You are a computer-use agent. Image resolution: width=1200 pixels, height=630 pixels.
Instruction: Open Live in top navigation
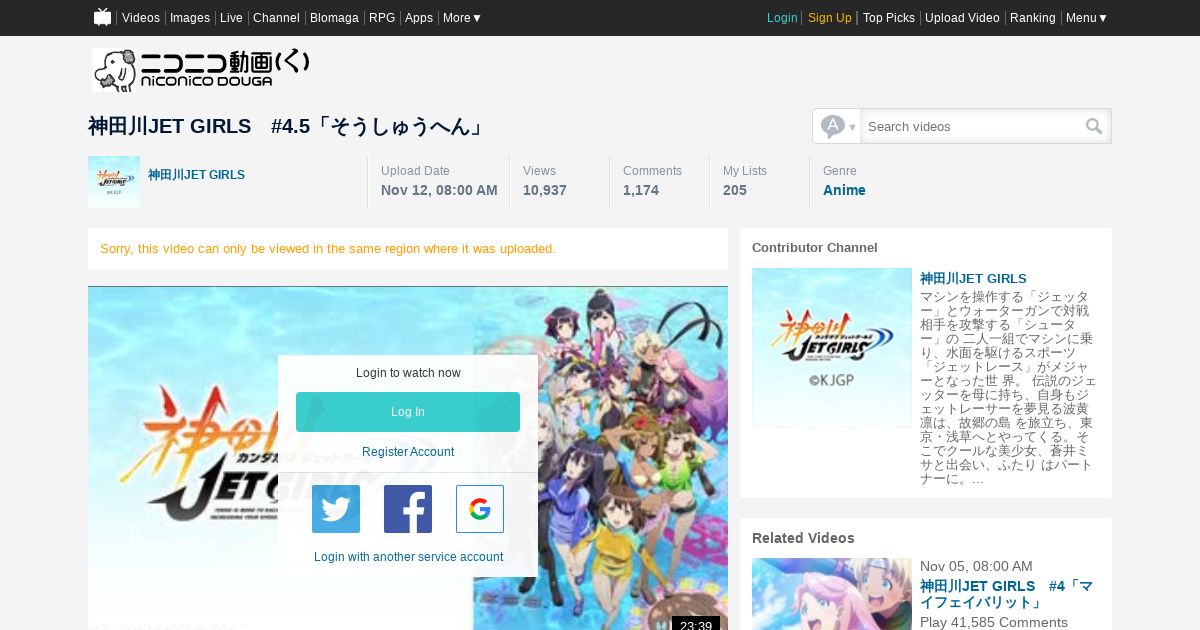(x=231, y=18)
